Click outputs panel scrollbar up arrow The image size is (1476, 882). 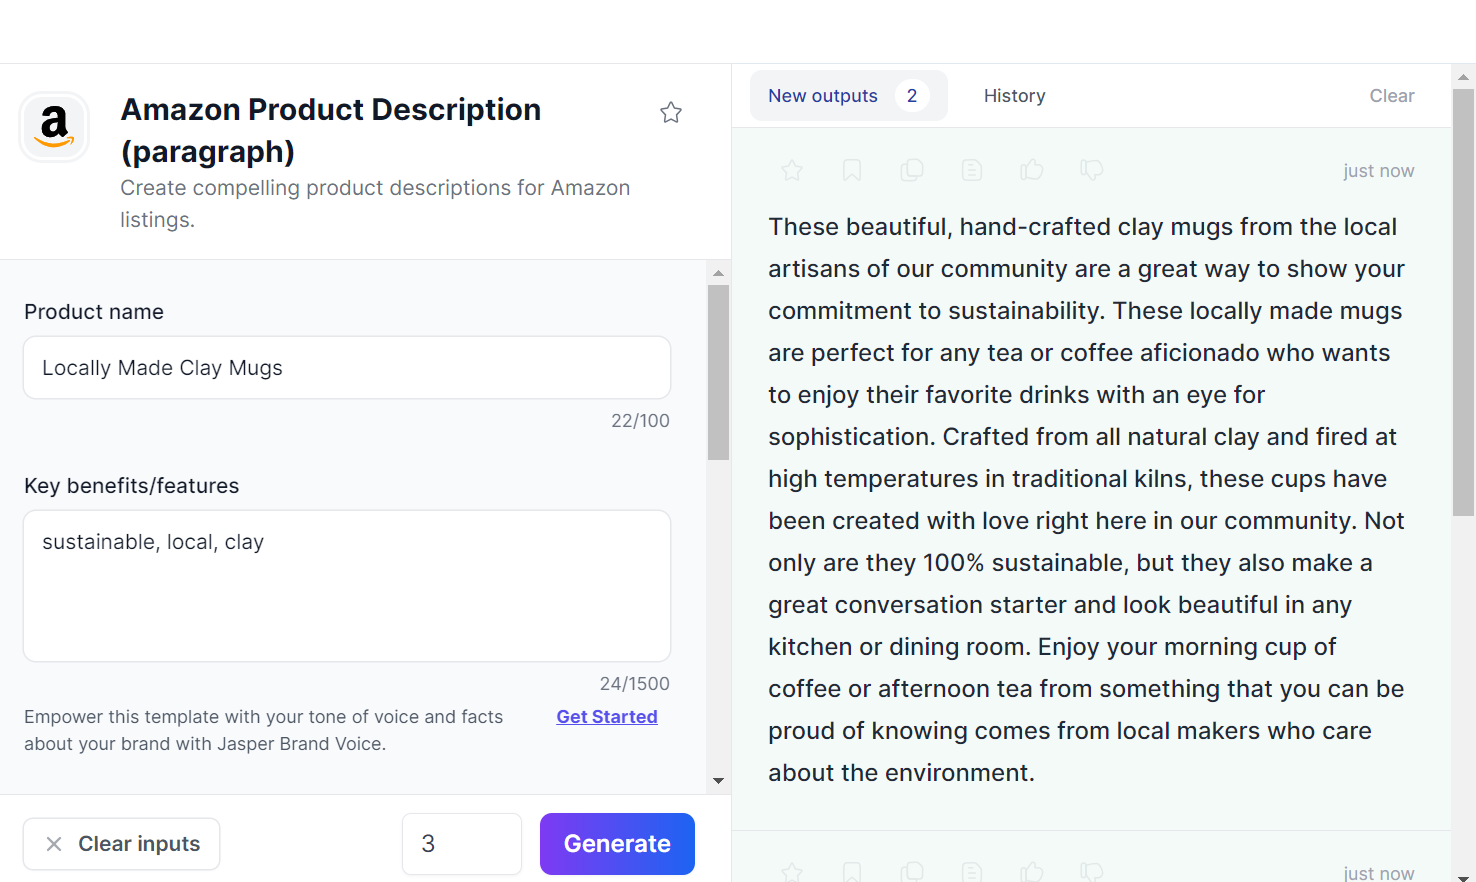(x=1463, y=76)
